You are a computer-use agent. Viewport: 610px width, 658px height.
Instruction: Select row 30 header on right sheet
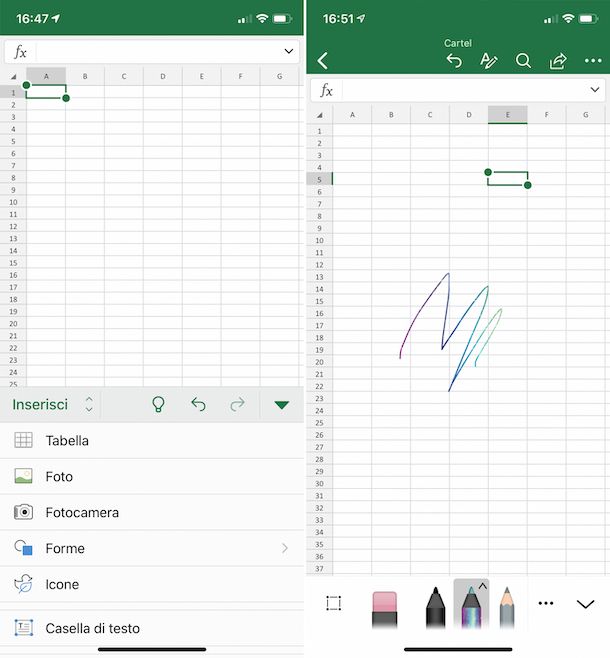(319, 483)
